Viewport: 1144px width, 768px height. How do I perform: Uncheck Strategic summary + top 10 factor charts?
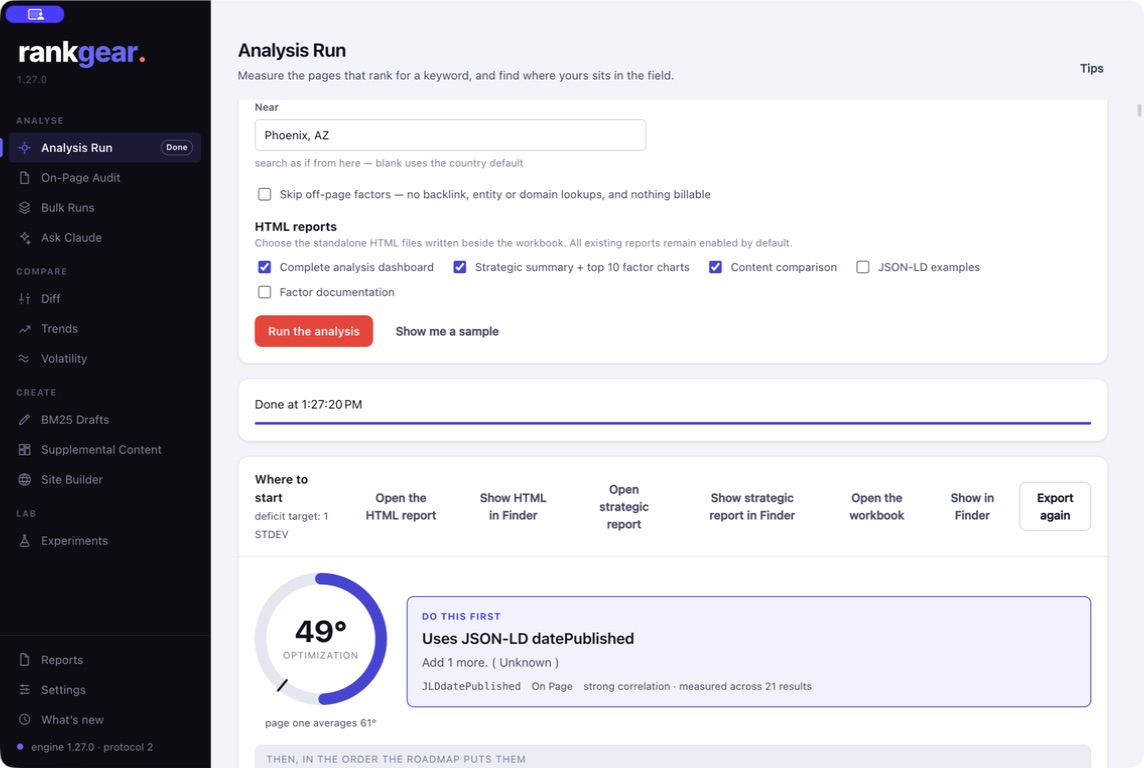tap(460, 267)
